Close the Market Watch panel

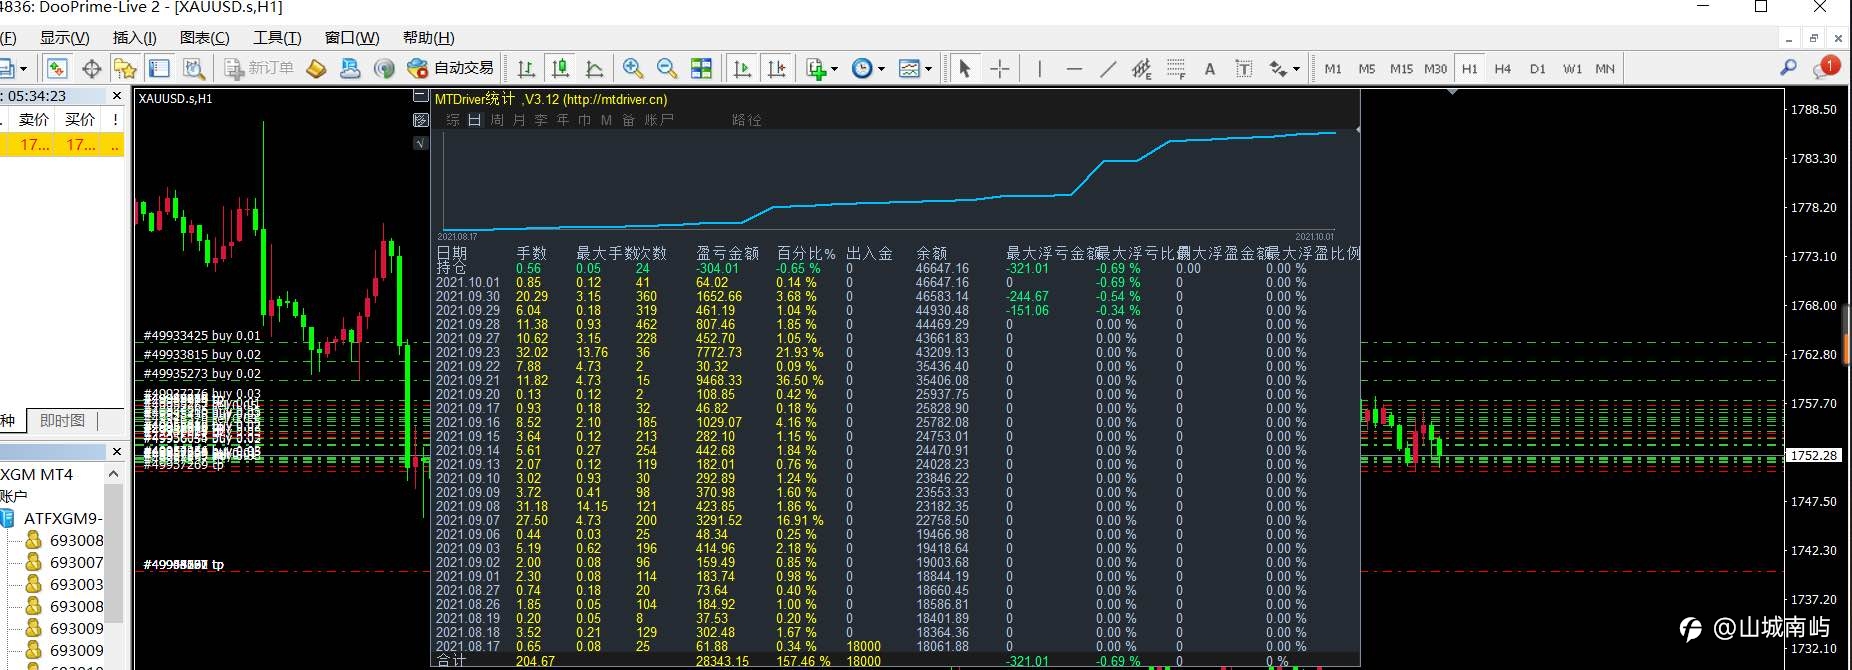(117, 96)
